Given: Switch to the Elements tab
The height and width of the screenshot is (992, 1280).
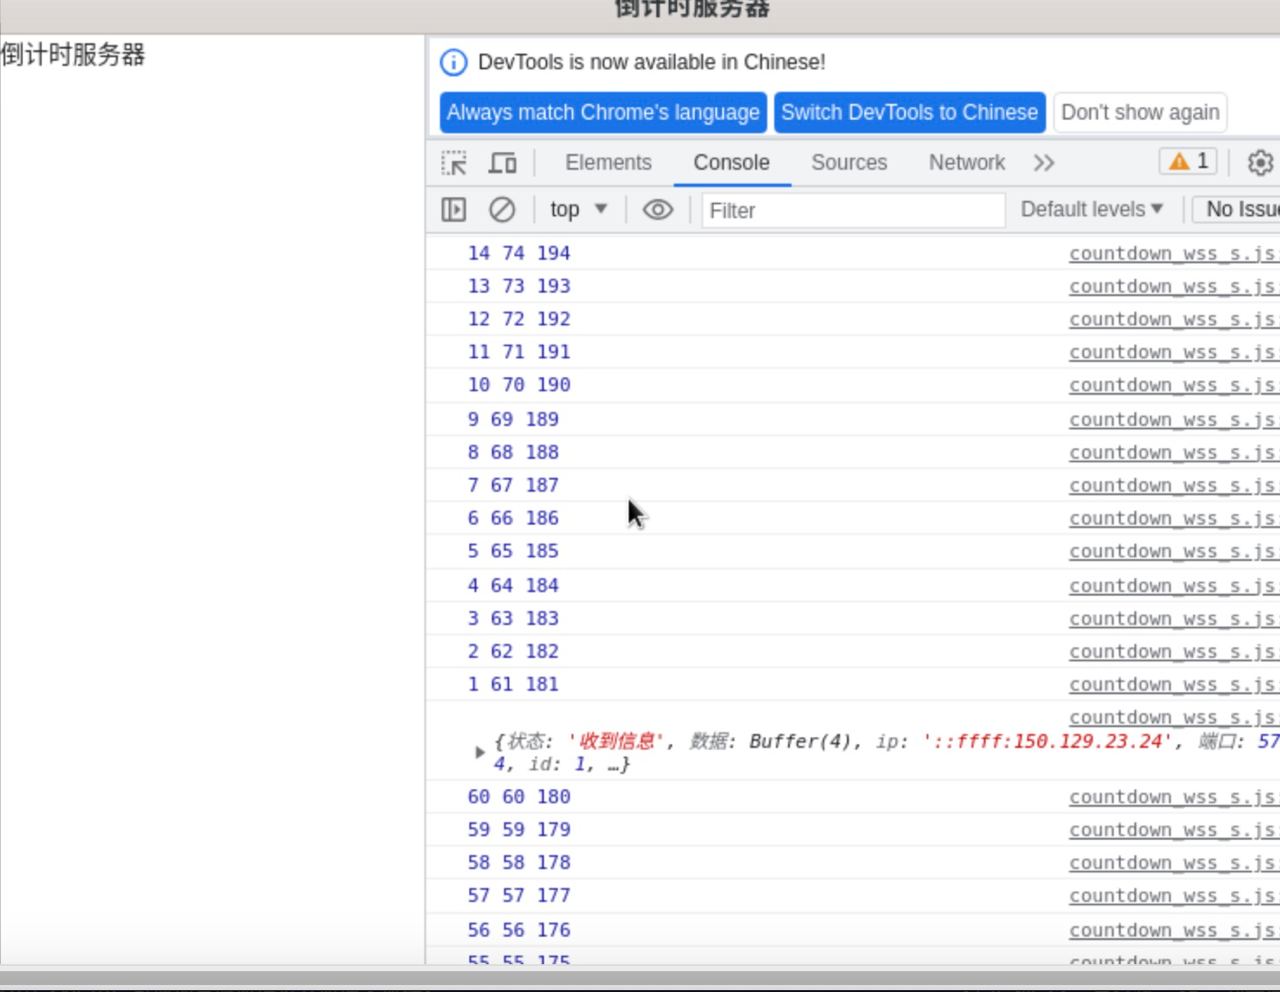Looking at the screenshot, I should (608, 162).
